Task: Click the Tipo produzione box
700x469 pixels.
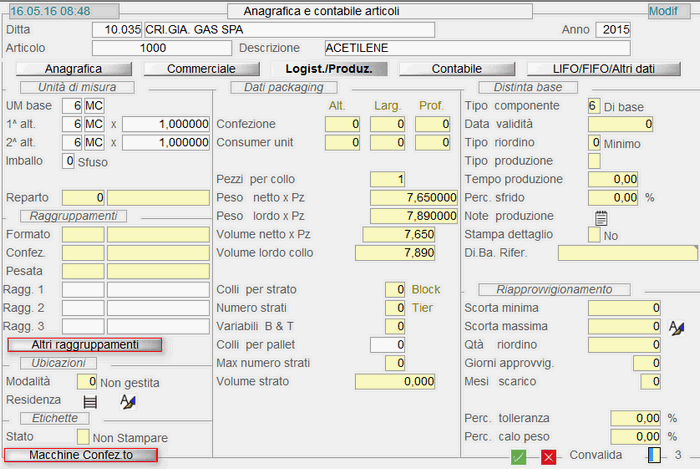Action: click(x=594, y=161)
